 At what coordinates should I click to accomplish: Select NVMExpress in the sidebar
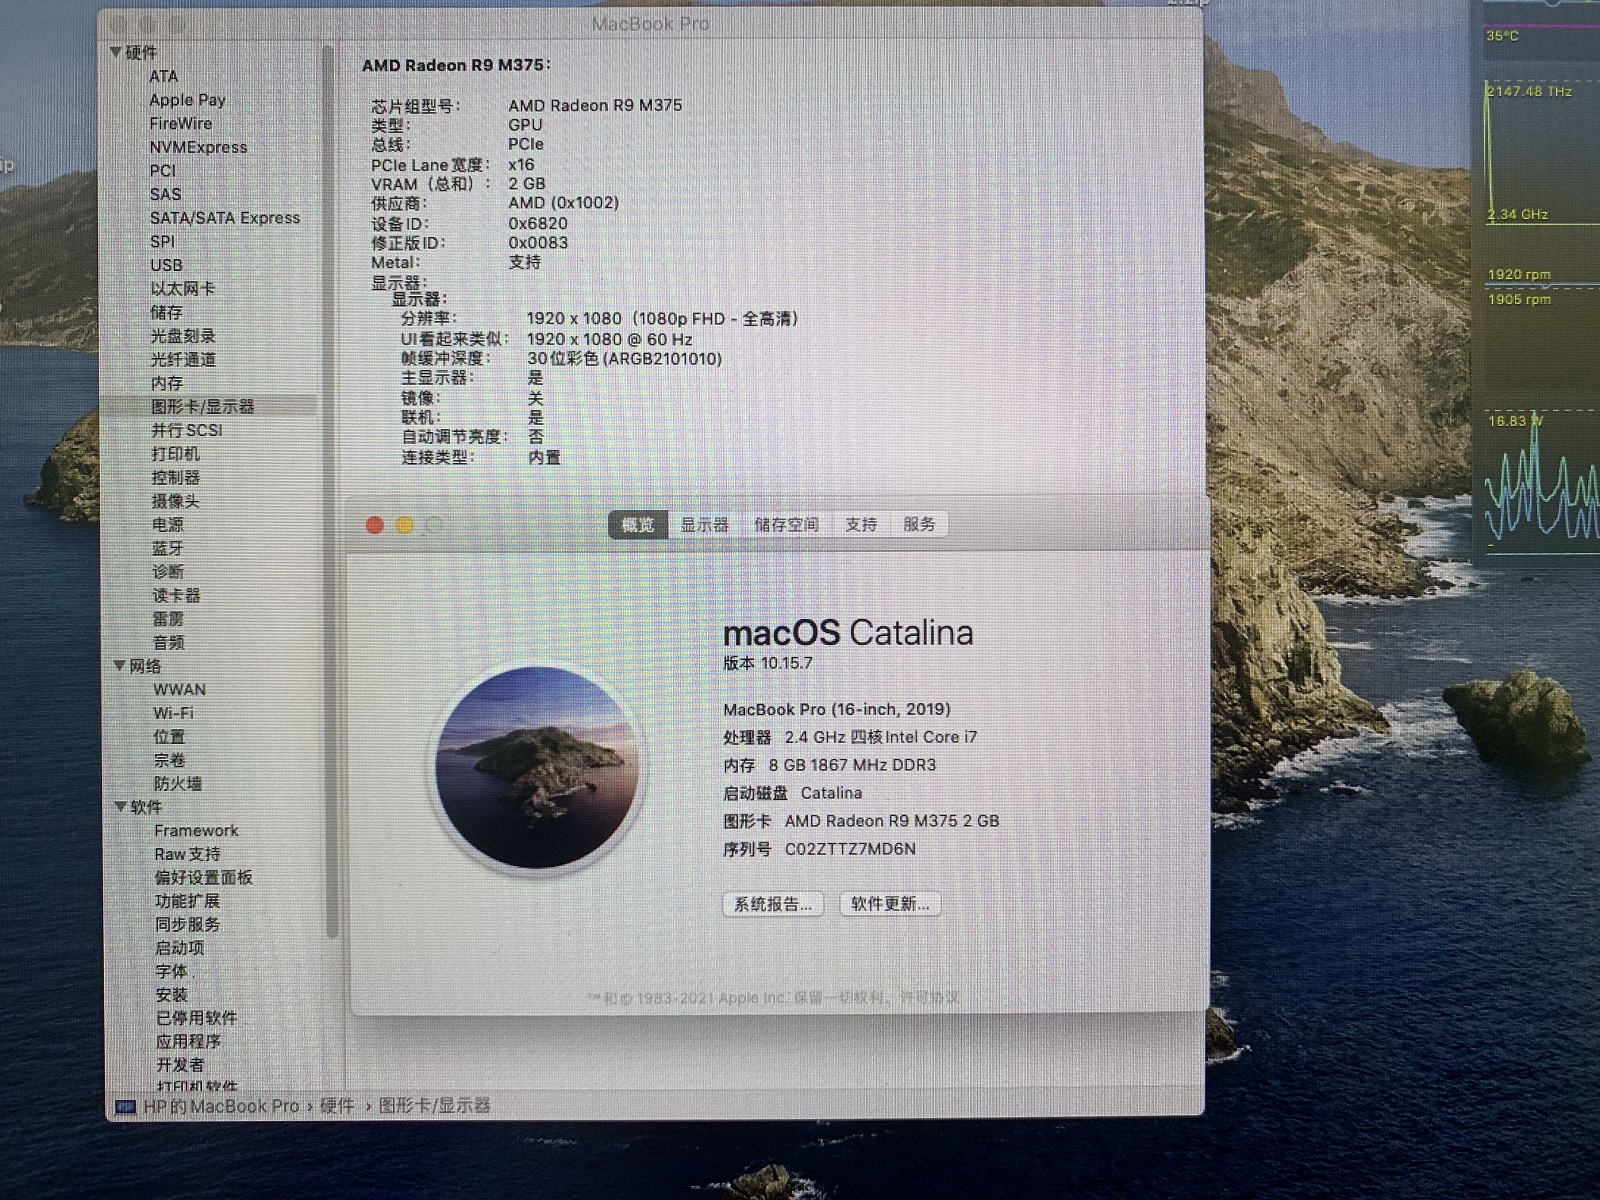pos(198,147)
